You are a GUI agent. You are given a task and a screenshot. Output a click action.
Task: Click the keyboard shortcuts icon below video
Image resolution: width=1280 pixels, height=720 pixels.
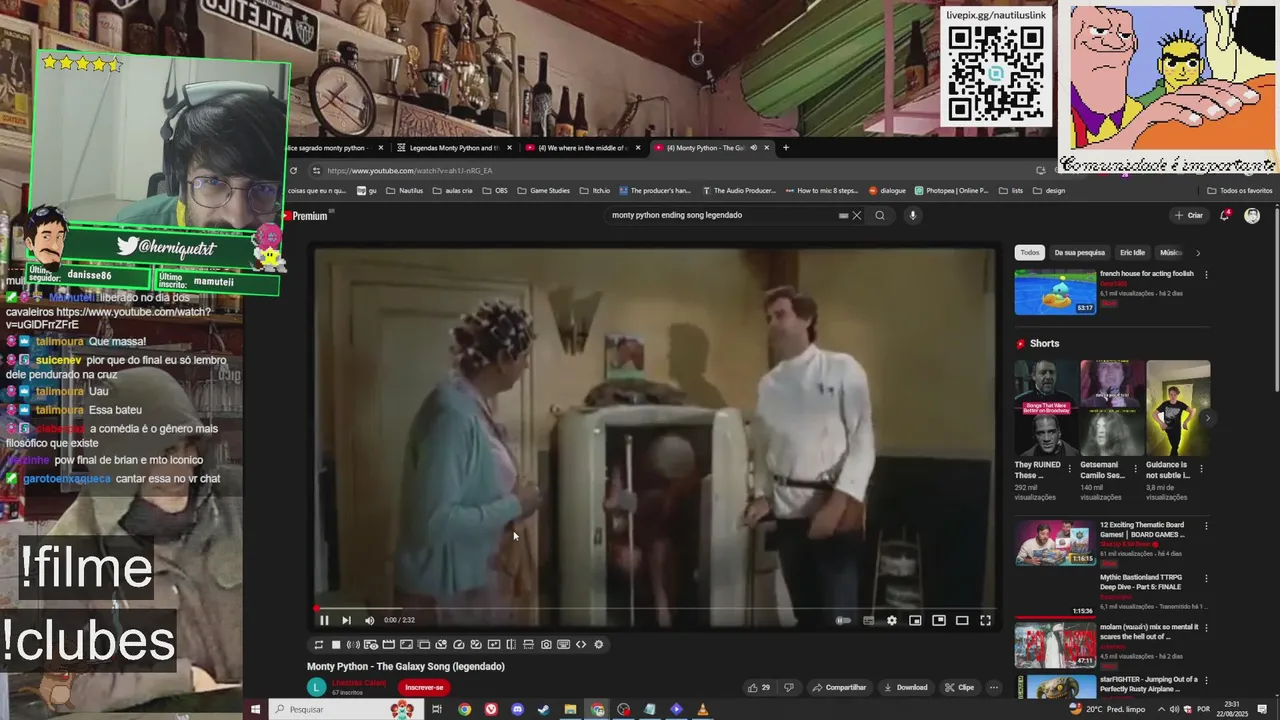pos(563,645)
